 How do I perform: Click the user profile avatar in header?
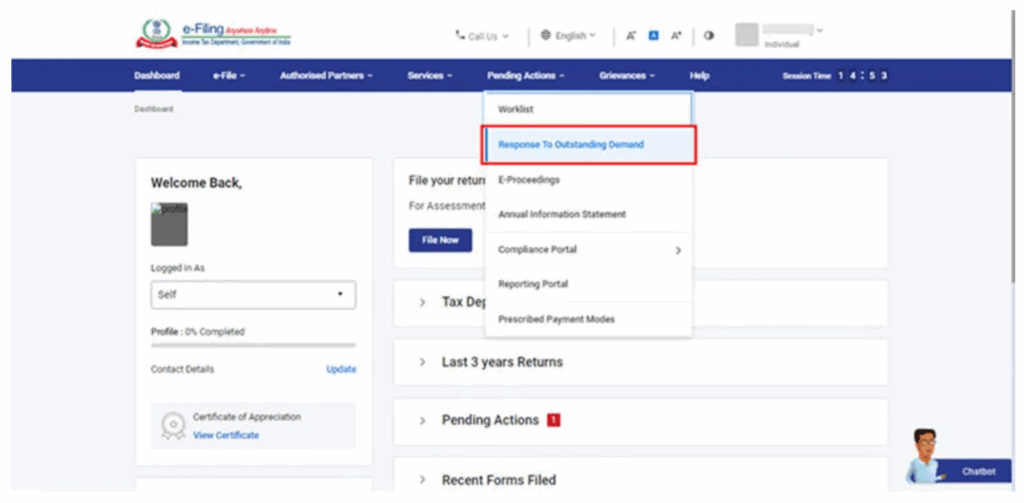pos(747,35)
